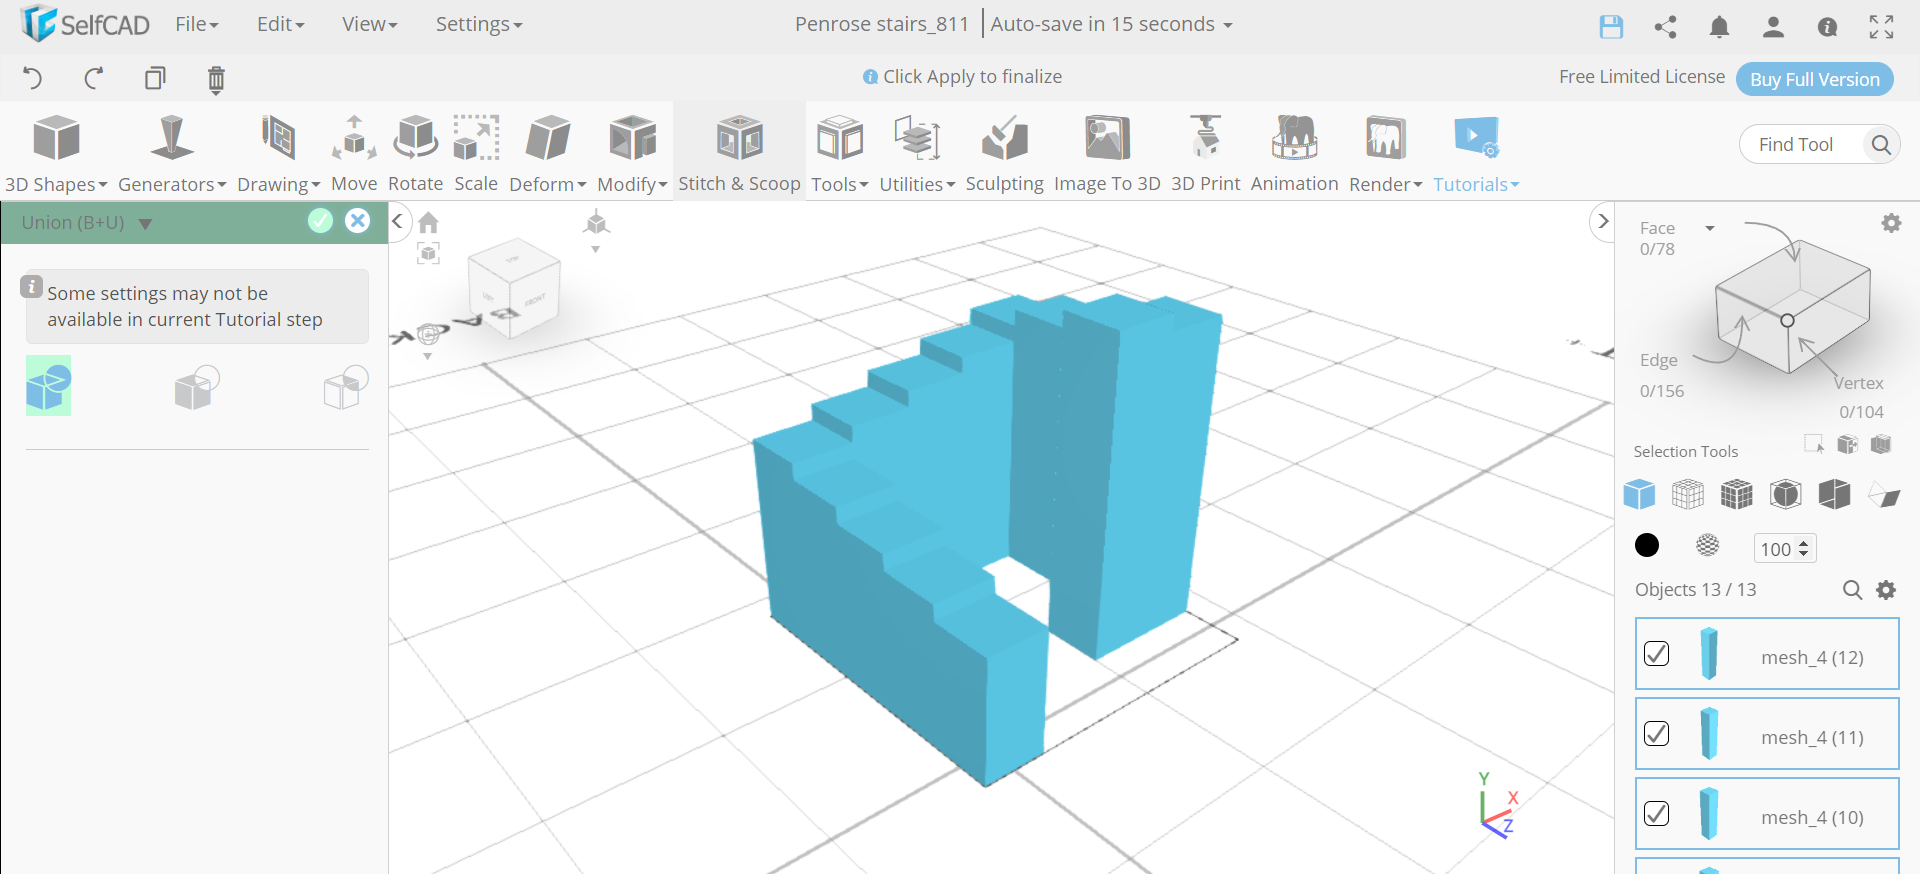Share the project via share icon

pyautogui.click(x=1665, y=27)
